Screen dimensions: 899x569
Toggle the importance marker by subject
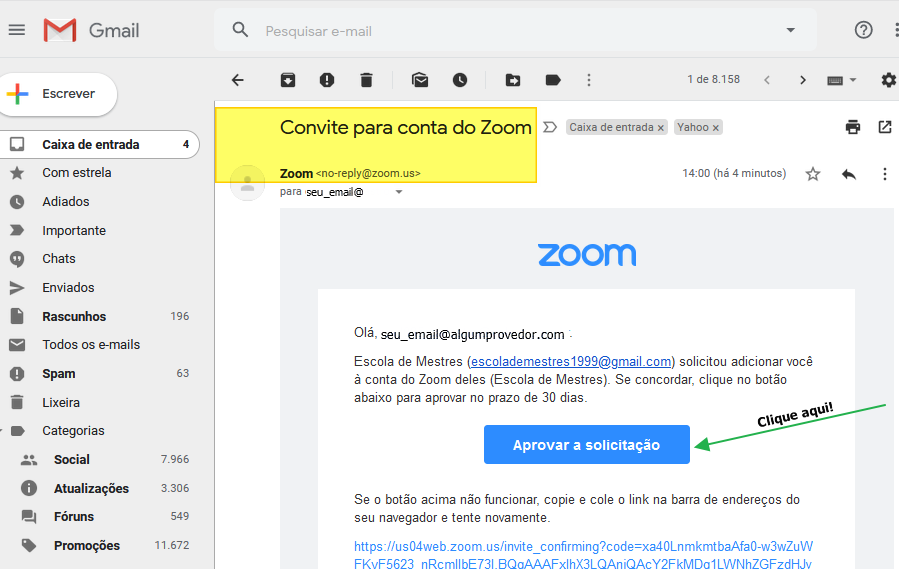549,127
